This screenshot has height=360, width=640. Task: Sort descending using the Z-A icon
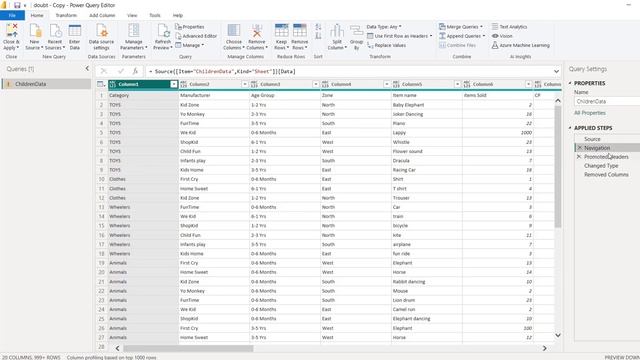tap(318, 36)
